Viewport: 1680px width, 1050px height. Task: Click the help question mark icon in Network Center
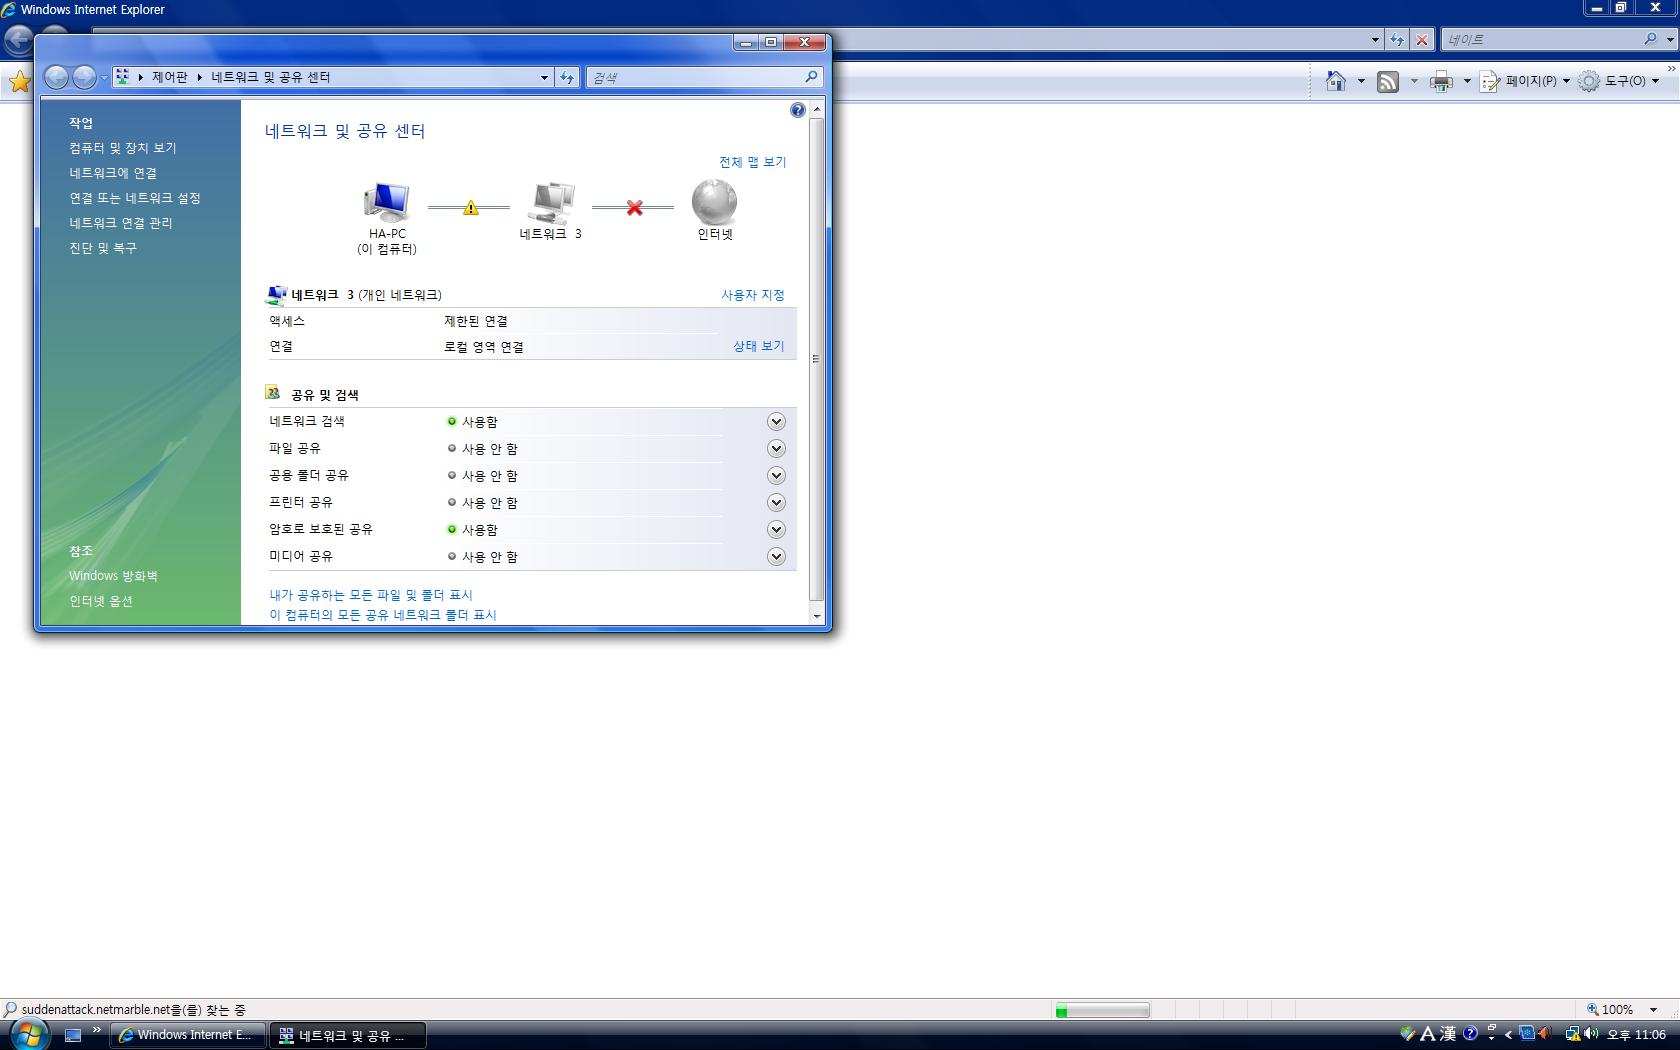tap(797, 110)
